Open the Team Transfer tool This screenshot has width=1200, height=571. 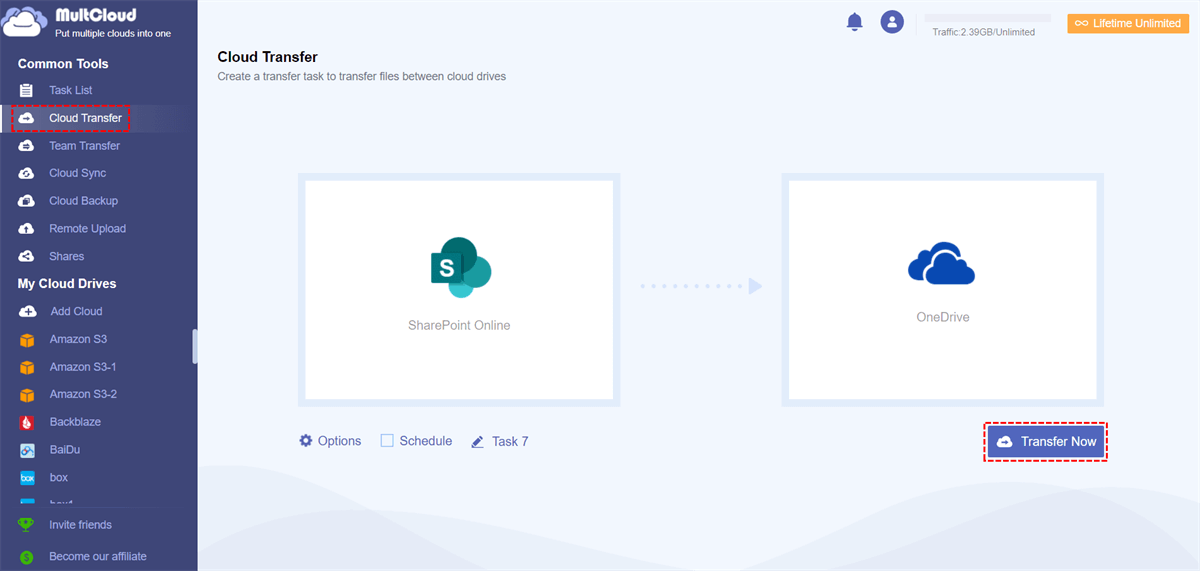(84, 146)
